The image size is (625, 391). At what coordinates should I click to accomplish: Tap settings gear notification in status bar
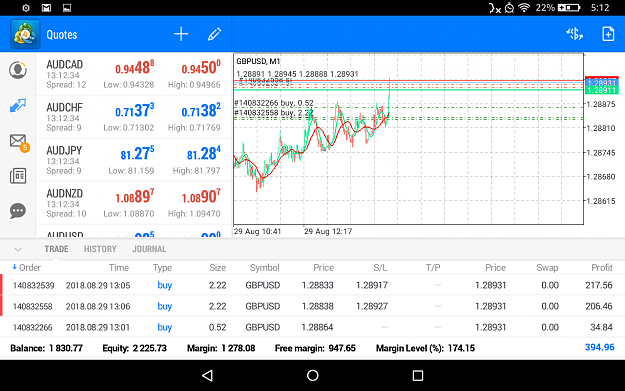(x=26, y=8)
